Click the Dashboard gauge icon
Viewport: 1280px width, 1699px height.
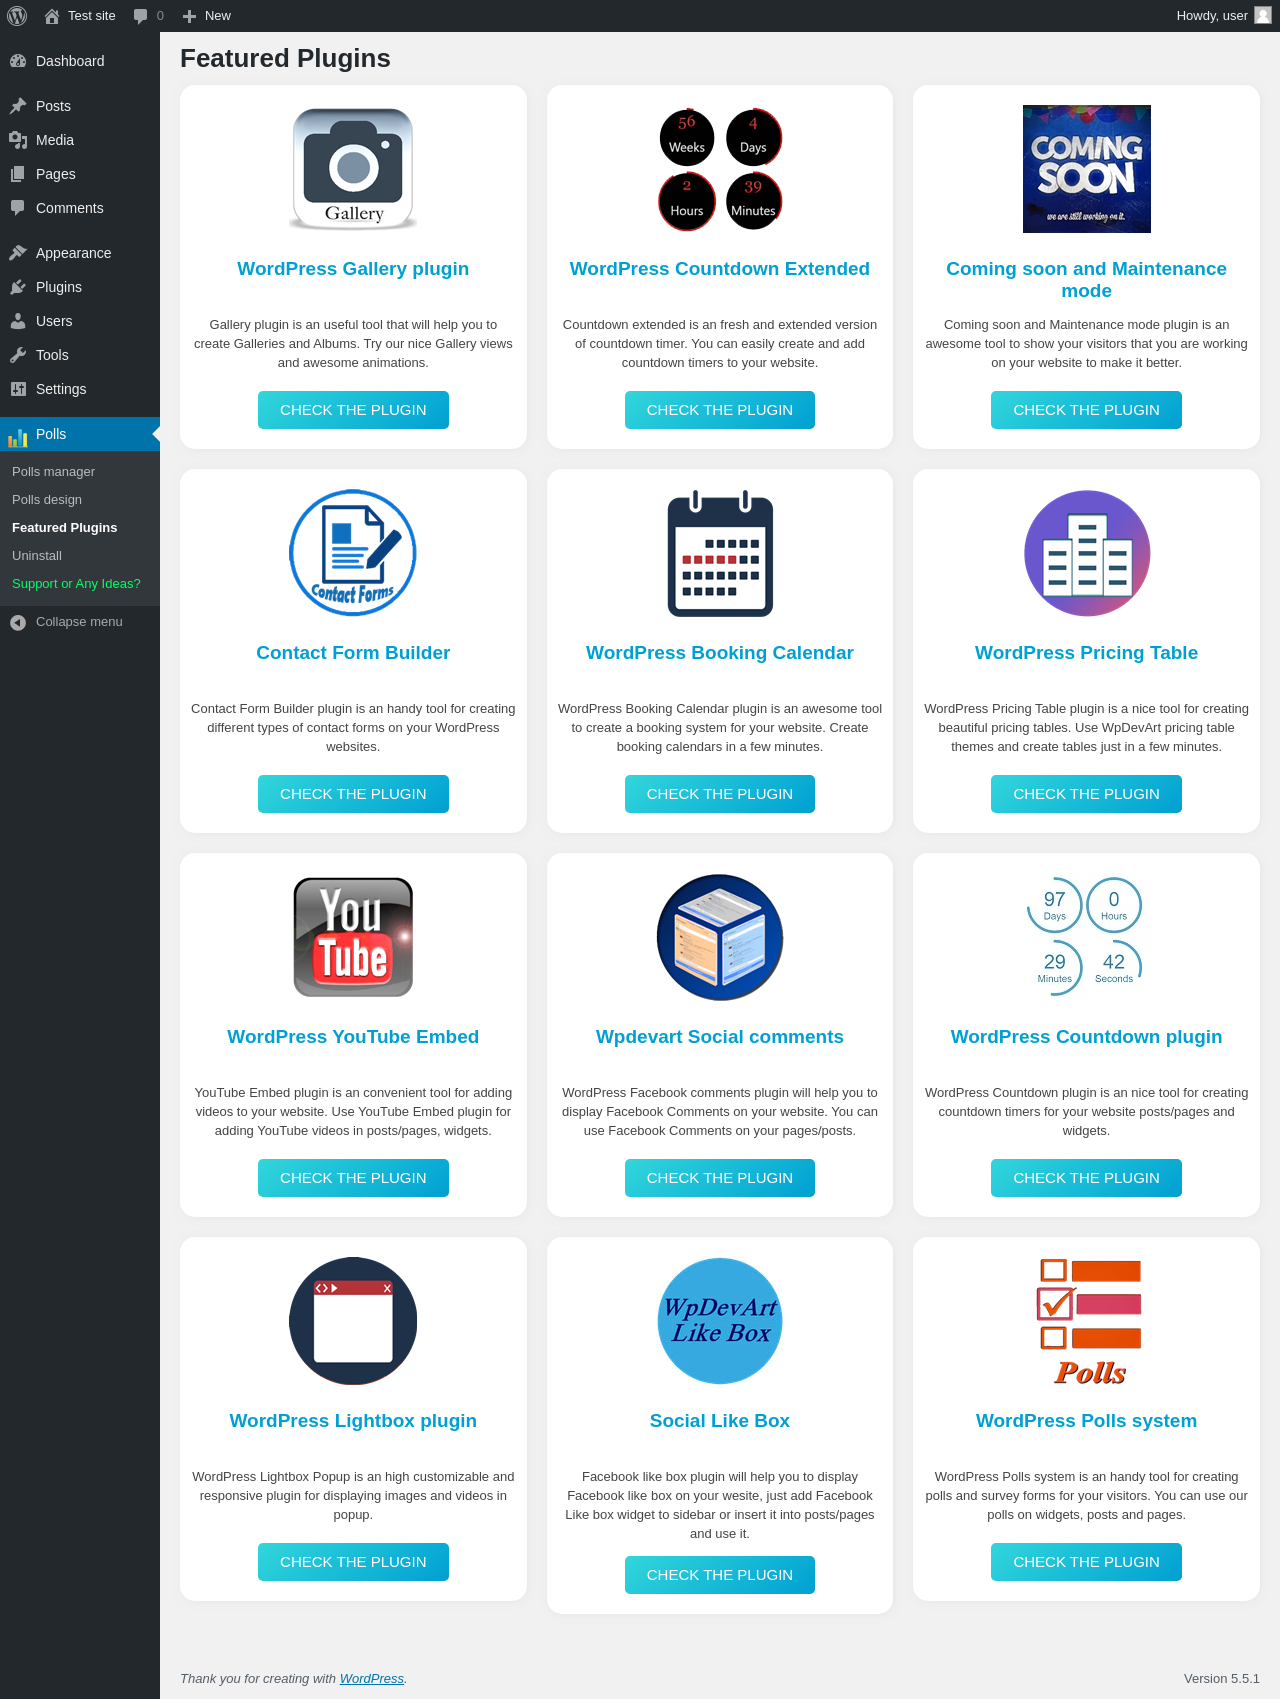pyautogui.click(x=18, y=61)
